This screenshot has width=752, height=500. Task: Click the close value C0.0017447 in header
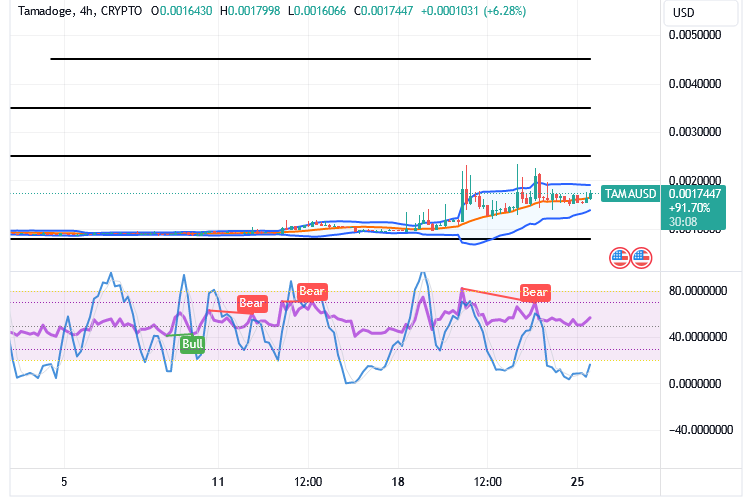(384, 11)
